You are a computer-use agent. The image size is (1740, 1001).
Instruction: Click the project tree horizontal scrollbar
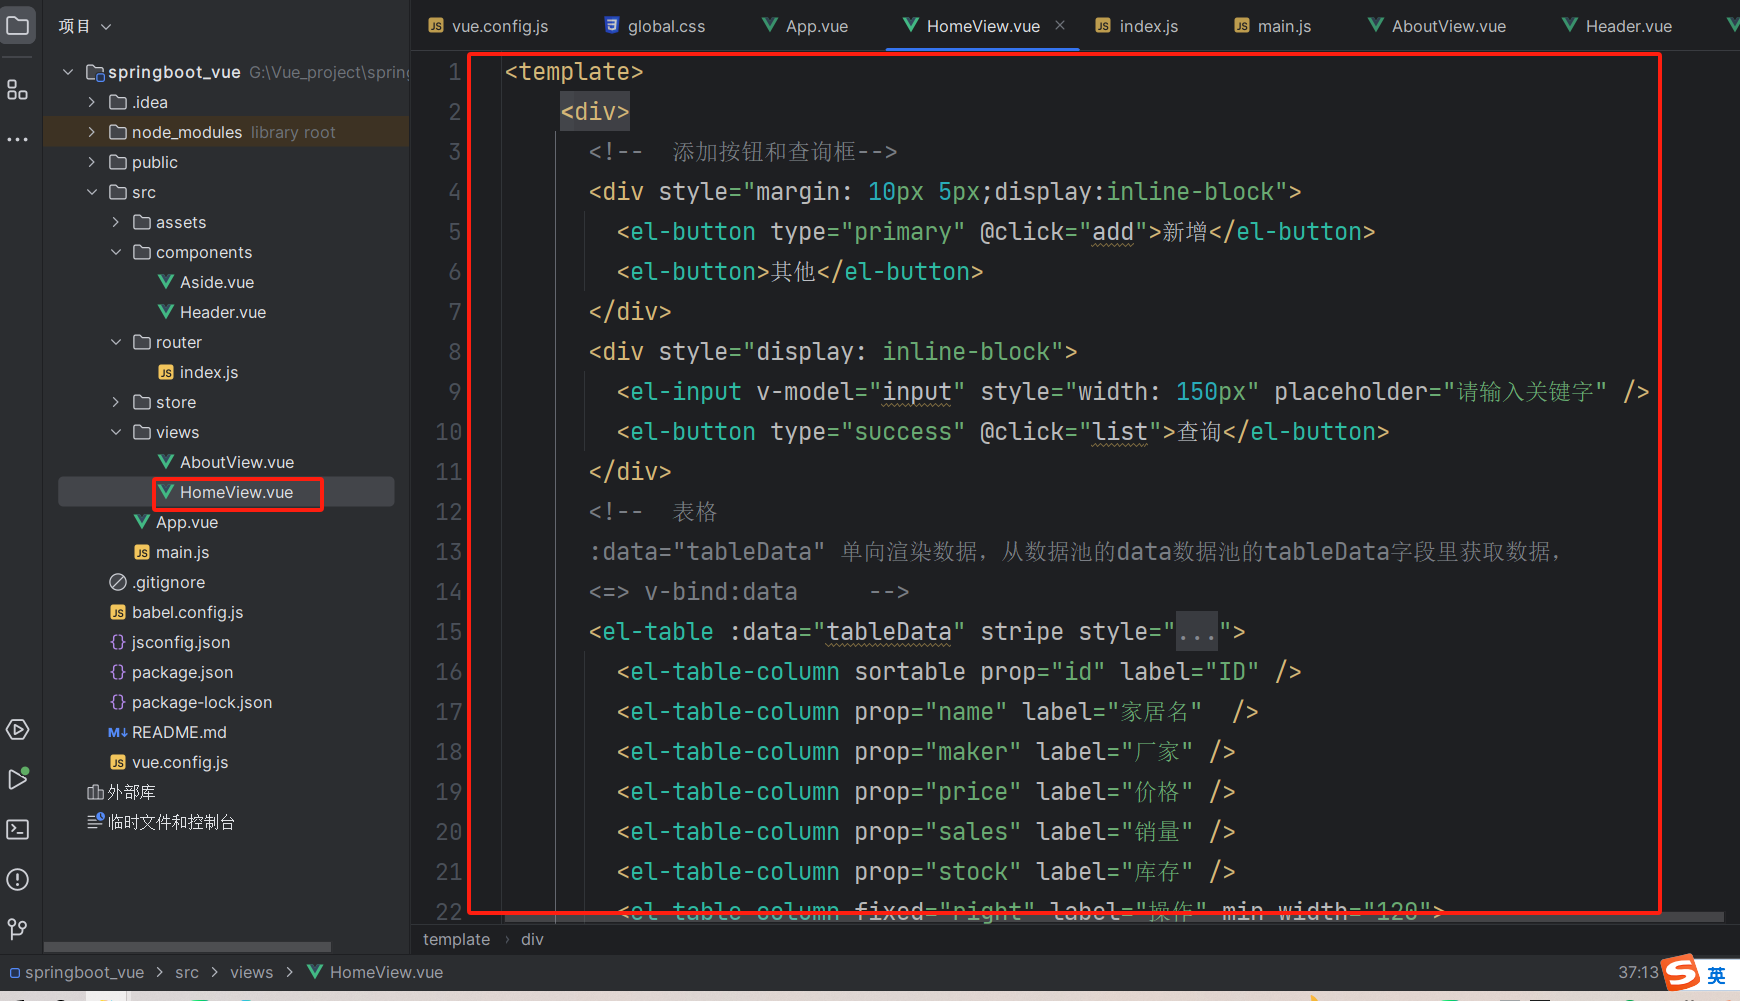click(187, 946)
